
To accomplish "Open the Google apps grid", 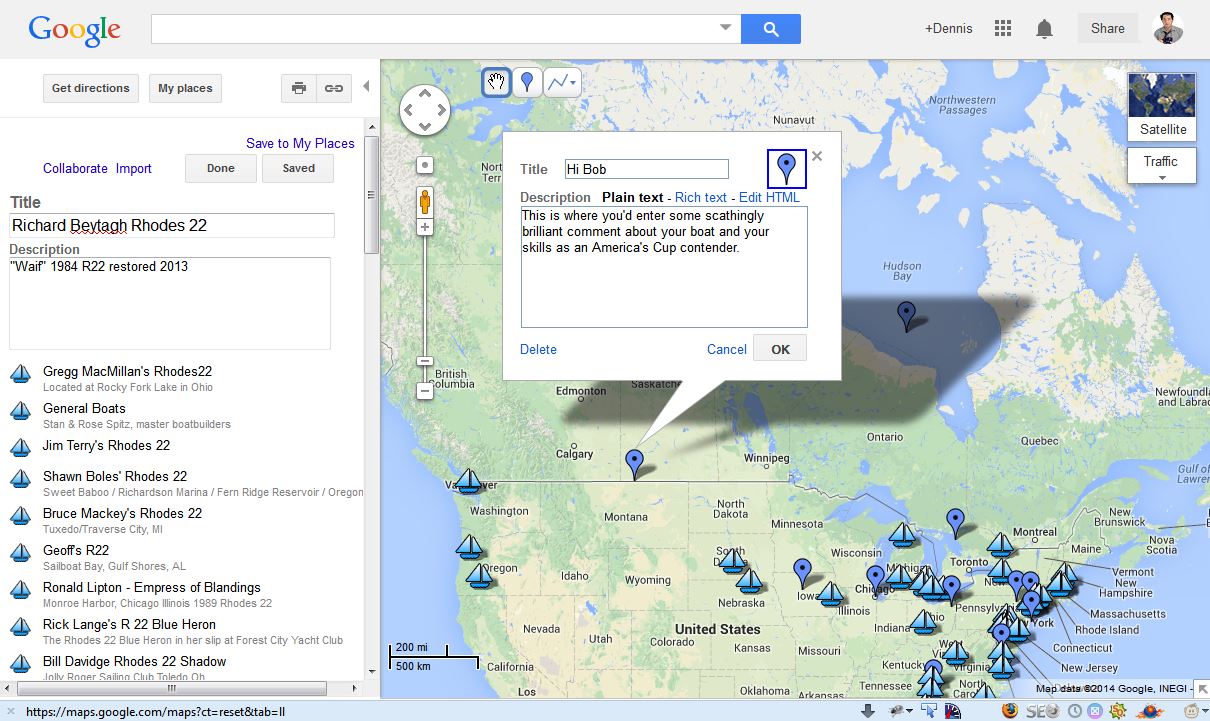I will click(1003, 29).
